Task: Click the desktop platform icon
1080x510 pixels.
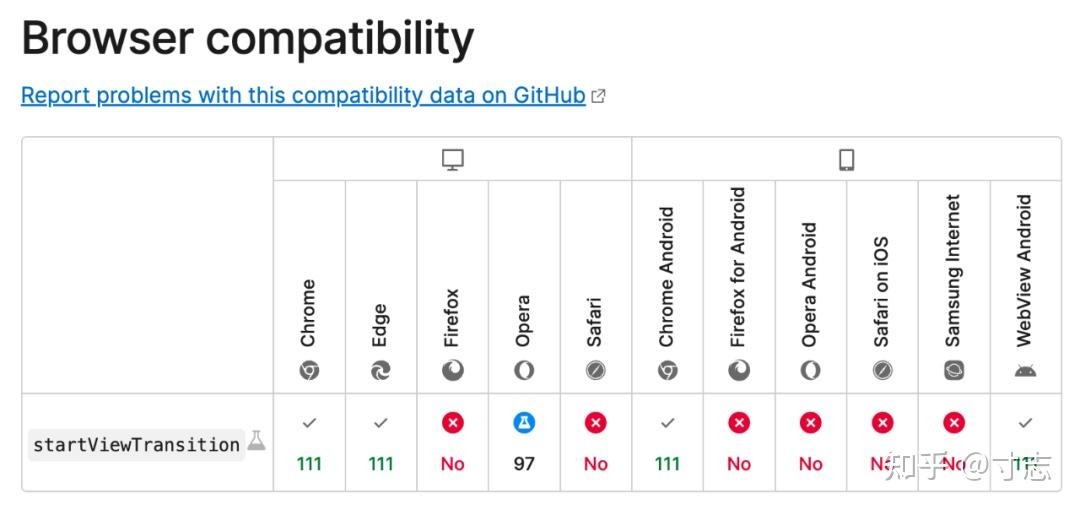Action: coord(453,159)
